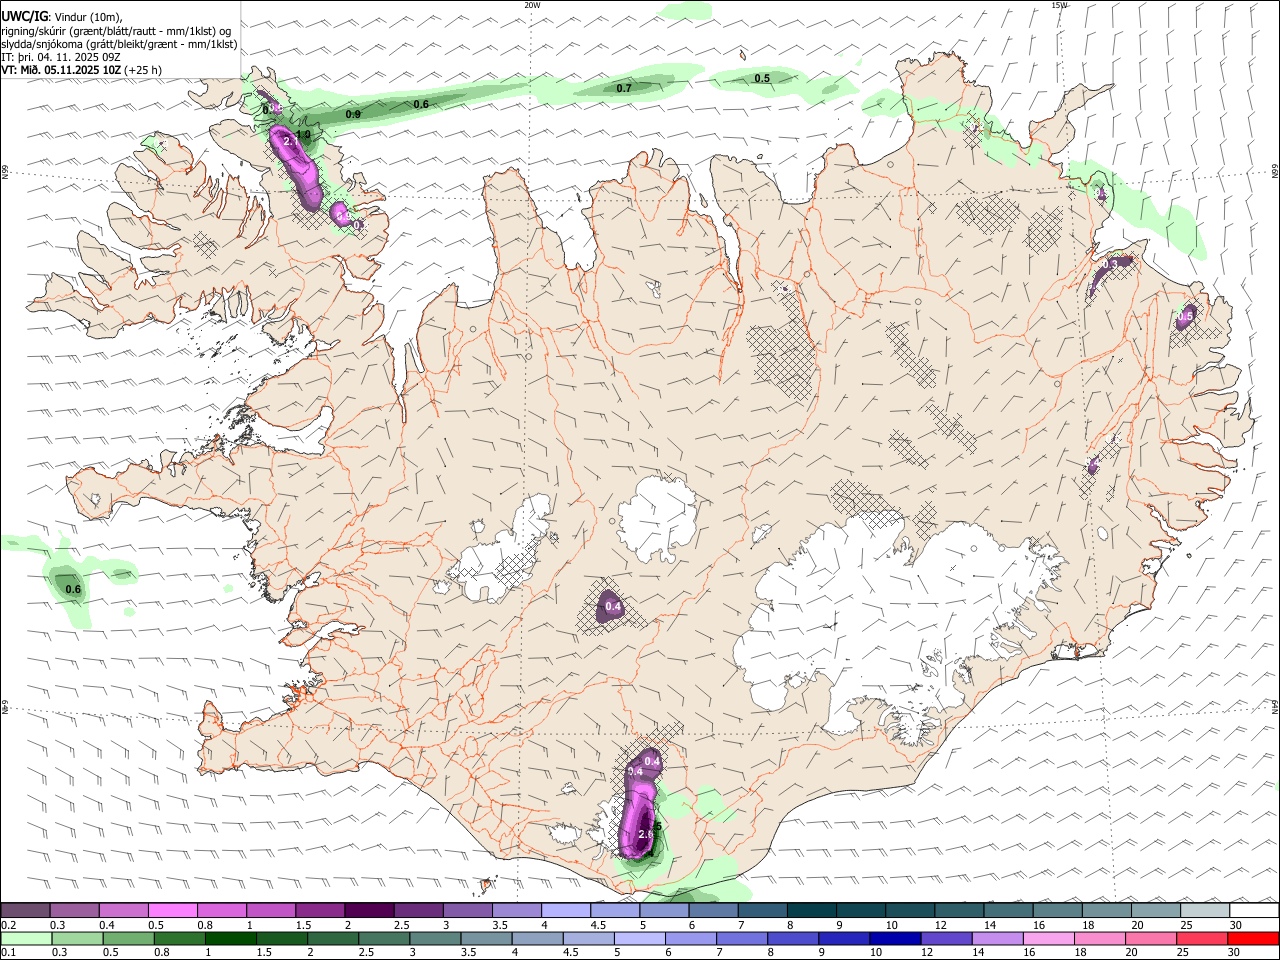The height and width of the screenshot is (960, 1280).
Task: Pick the 3.5 swatch in lower rain scale
Action: coord(486,938)
